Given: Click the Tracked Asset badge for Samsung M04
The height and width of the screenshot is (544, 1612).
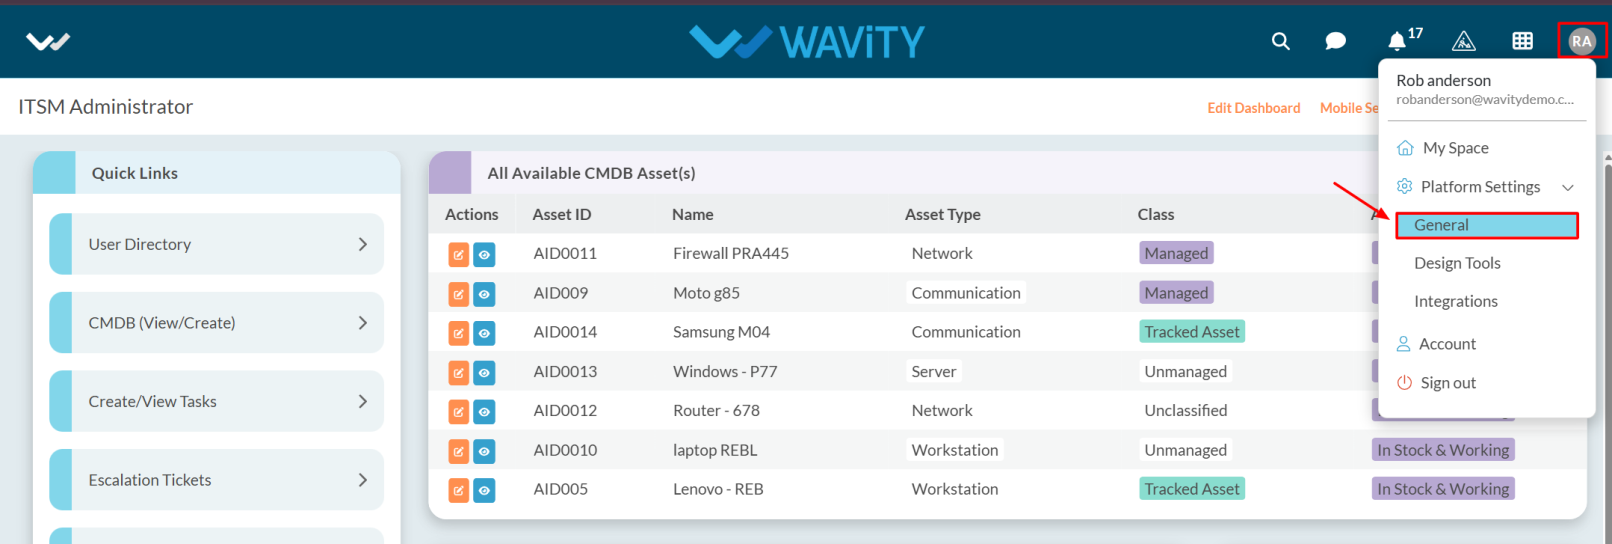Looking at the screenshot, I should tap(1192, 332).
